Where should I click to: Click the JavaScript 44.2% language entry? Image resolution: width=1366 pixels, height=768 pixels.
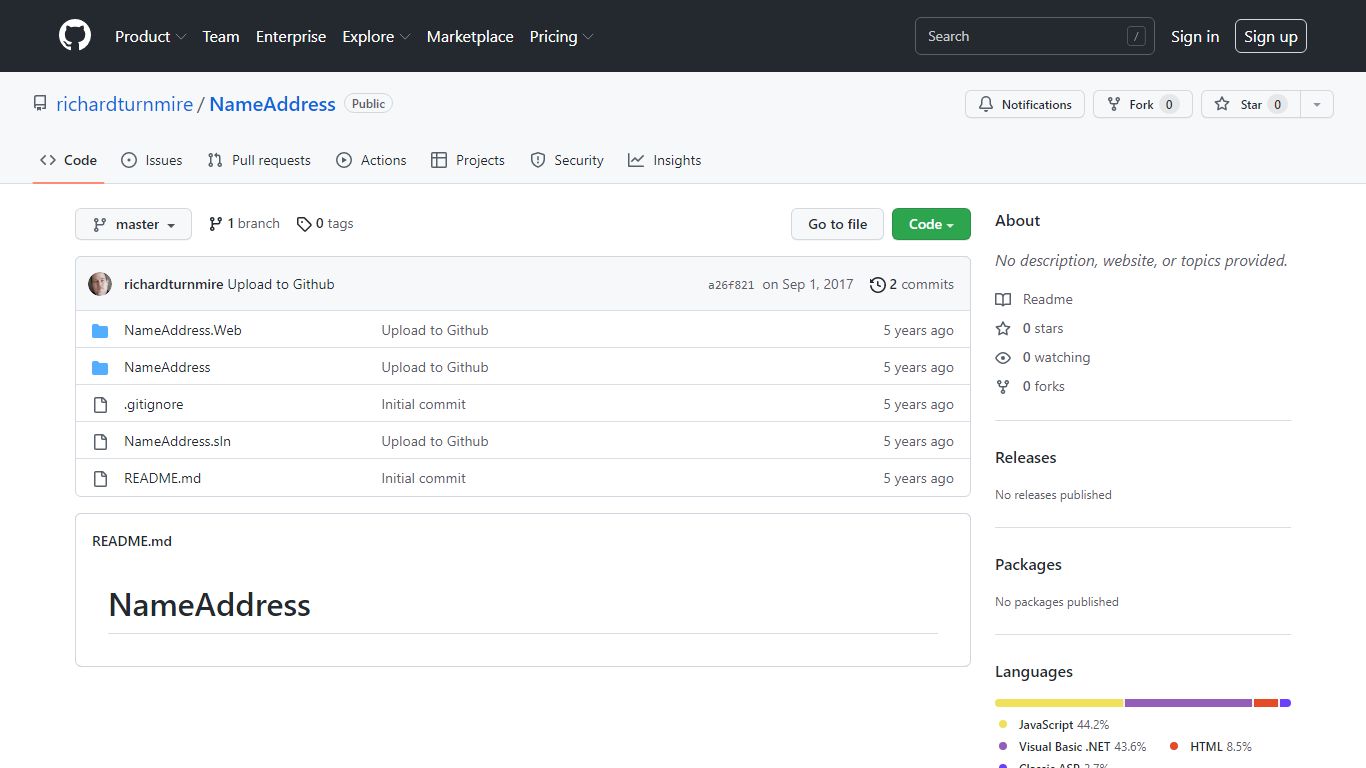point(1054,724)
